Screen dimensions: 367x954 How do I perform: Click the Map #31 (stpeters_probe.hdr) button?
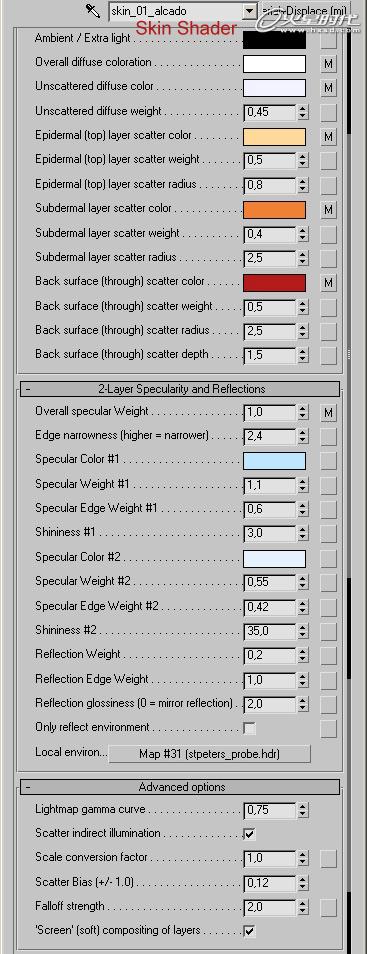(209, 754)
